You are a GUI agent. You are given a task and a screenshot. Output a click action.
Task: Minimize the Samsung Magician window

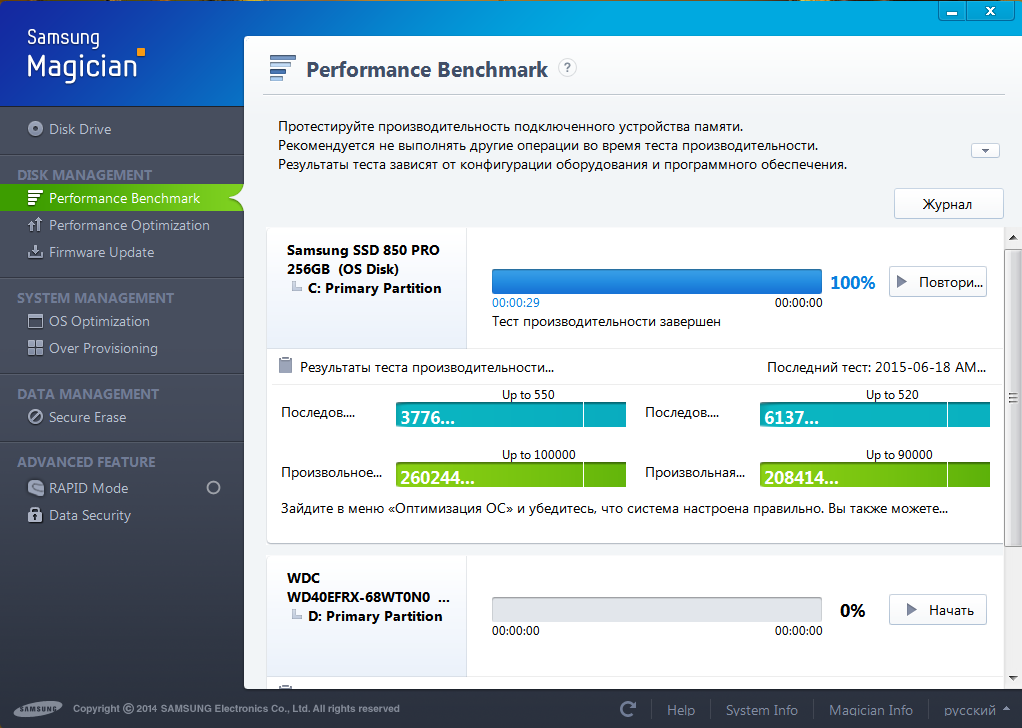(x=952, y=11)
